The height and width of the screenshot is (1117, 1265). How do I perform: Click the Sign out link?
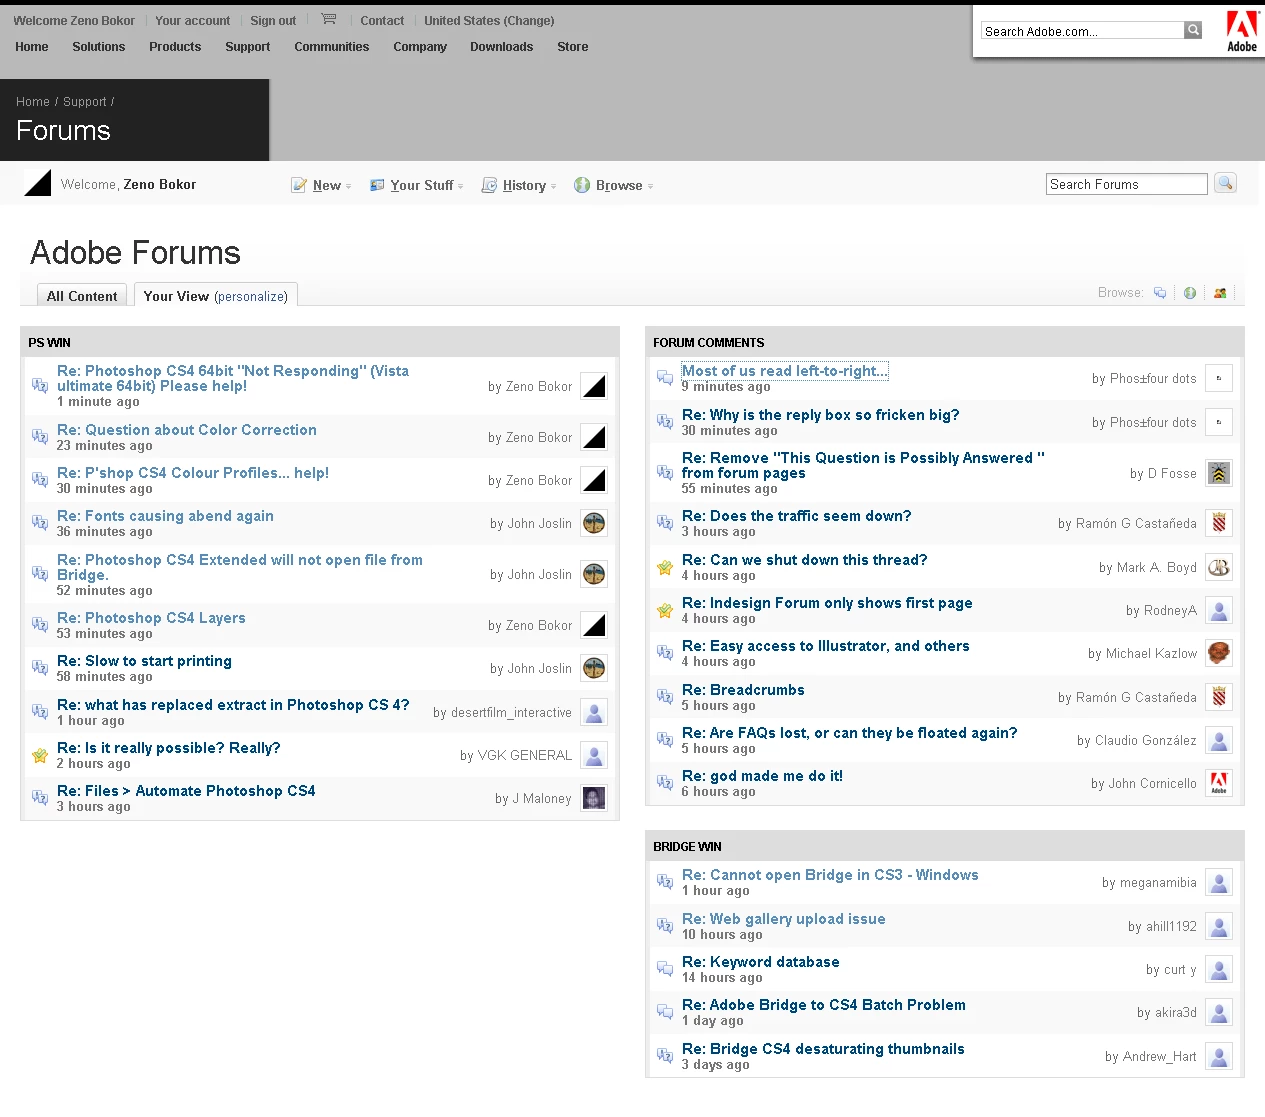coord(273,20)
